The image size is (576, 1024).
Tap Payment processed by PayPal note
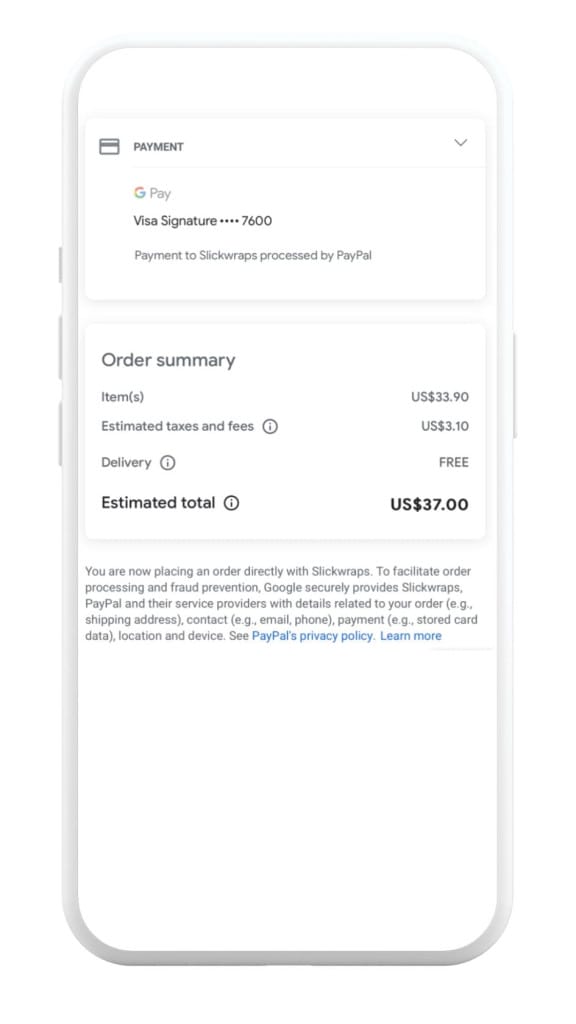[253, 255]
